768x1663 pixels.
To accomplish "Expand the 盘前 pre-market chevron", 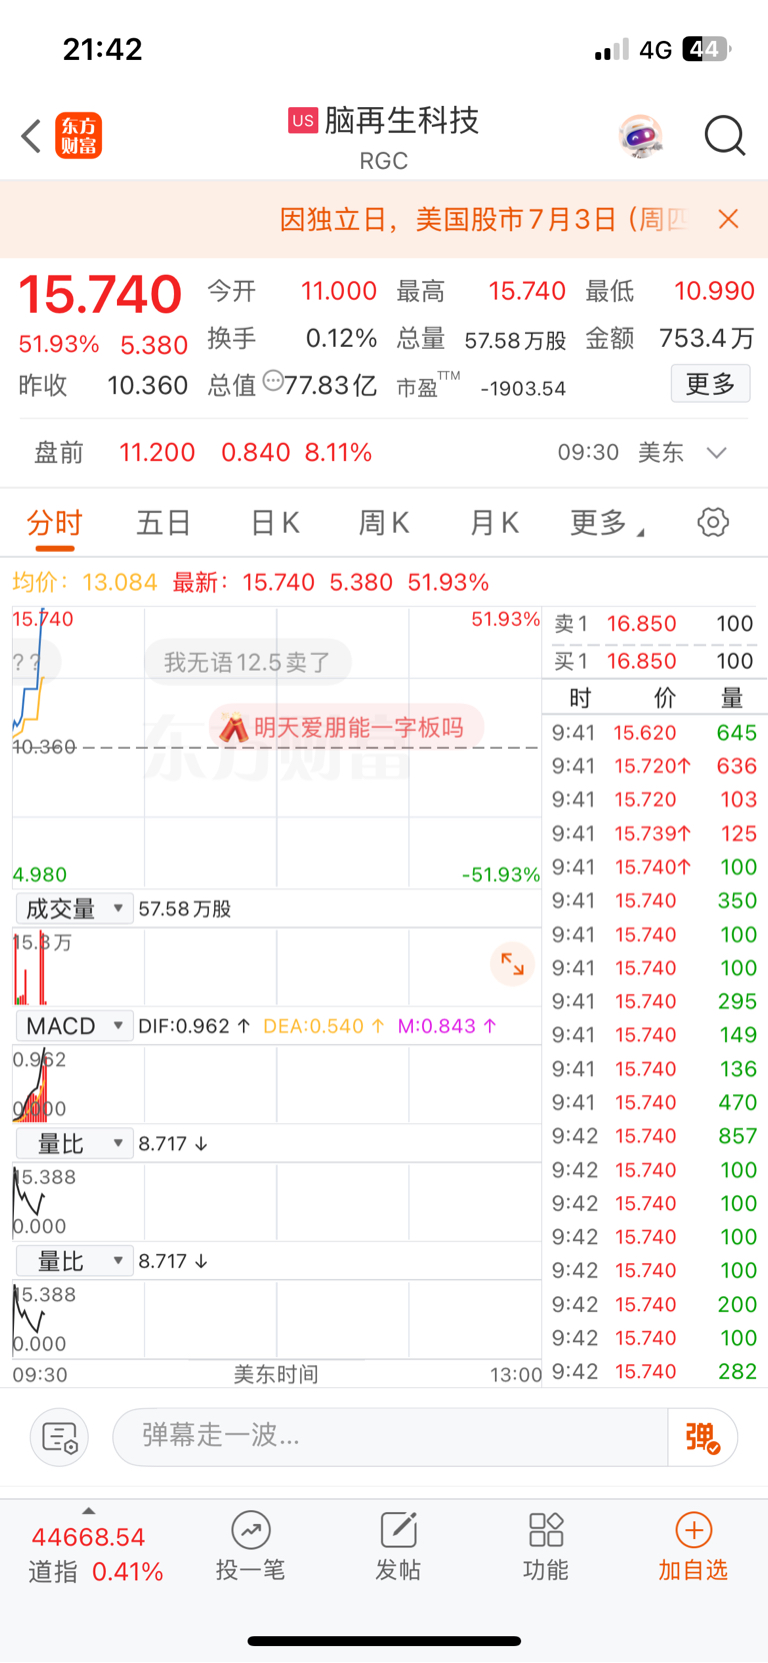I will 716,453.
